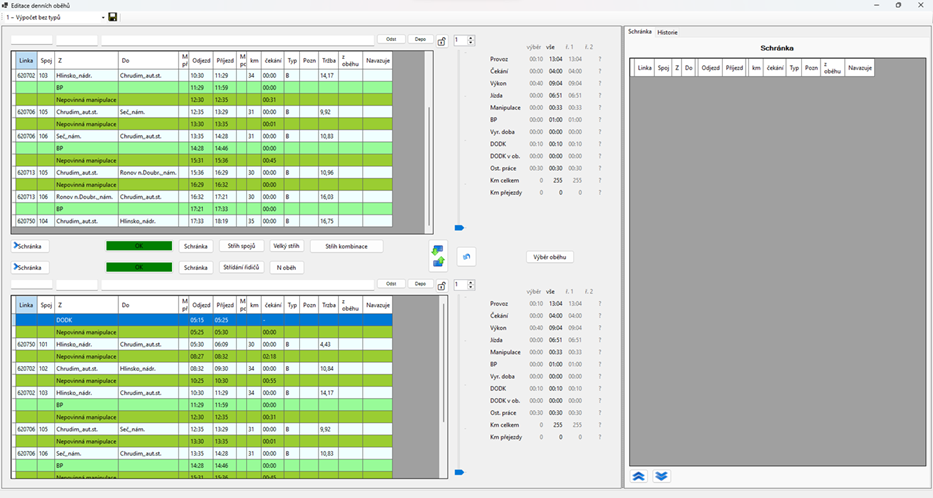Click the double up chevron icon

tap(639, 476)
